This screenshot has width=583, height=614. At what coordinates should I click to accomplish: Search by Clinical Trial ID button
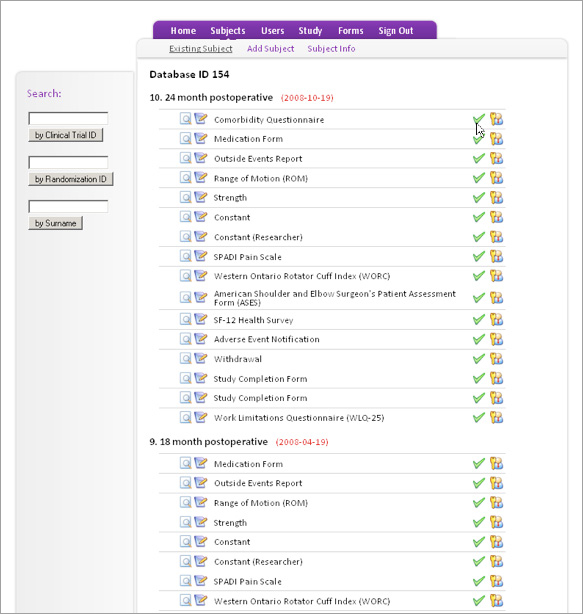pyautogui.click(x=65, y=135)
